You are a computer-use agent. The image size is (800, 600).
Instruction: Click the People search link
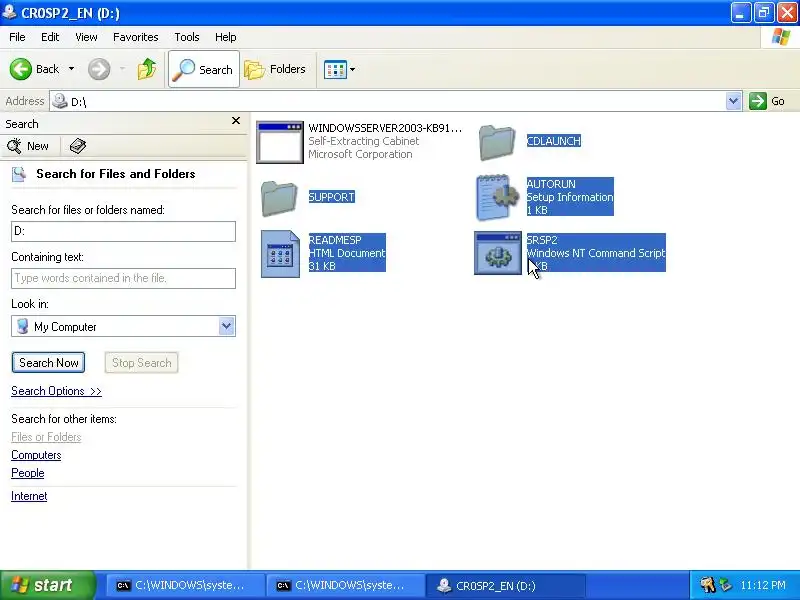28,473
